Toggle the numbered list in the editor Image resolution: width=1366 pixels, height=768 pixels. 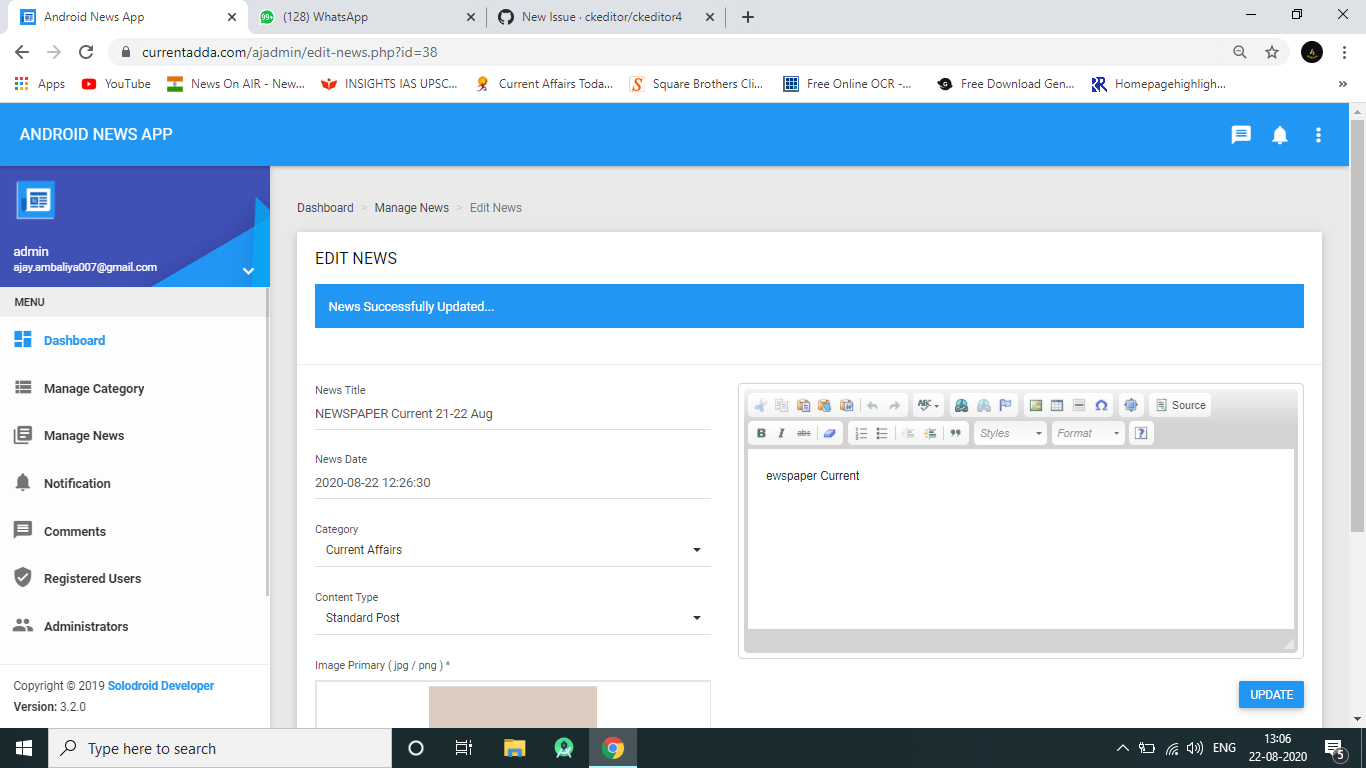861,432
